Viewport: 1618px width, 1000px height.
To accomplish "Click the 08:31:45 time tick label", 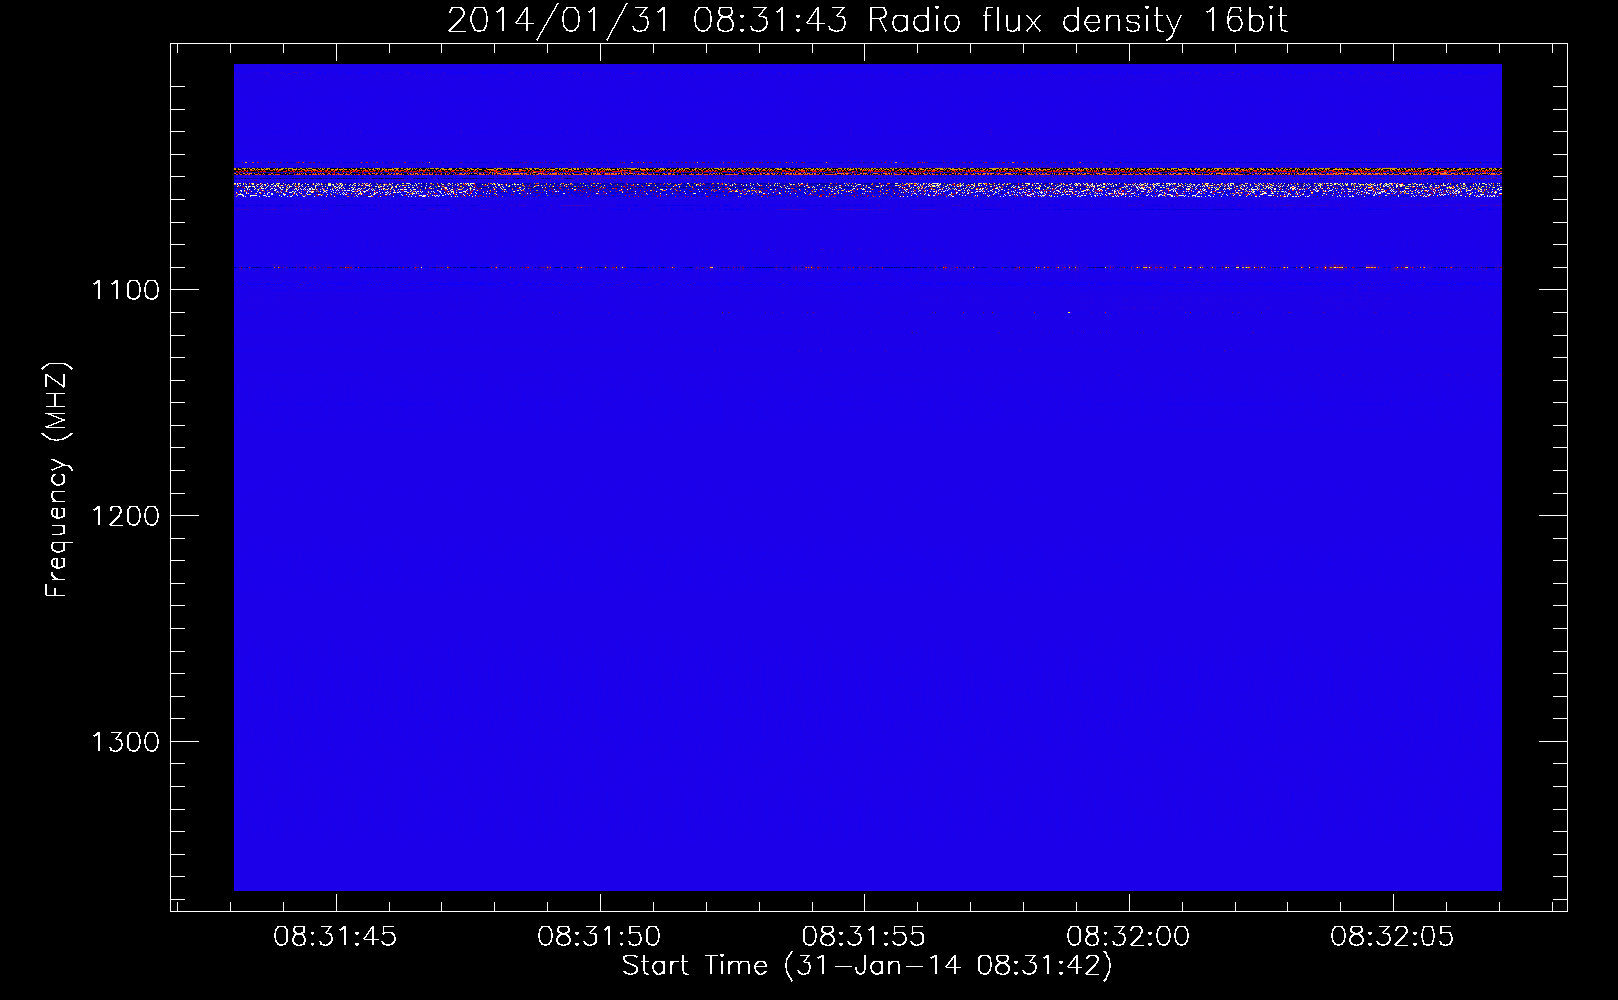I will tap(335, 937).
